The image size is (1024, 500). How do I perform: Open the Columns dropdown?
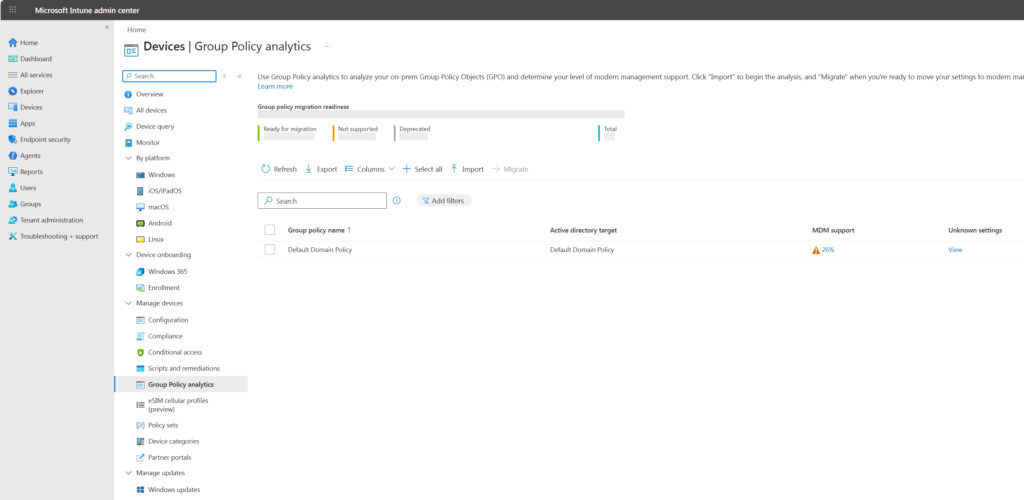point(370,169)
